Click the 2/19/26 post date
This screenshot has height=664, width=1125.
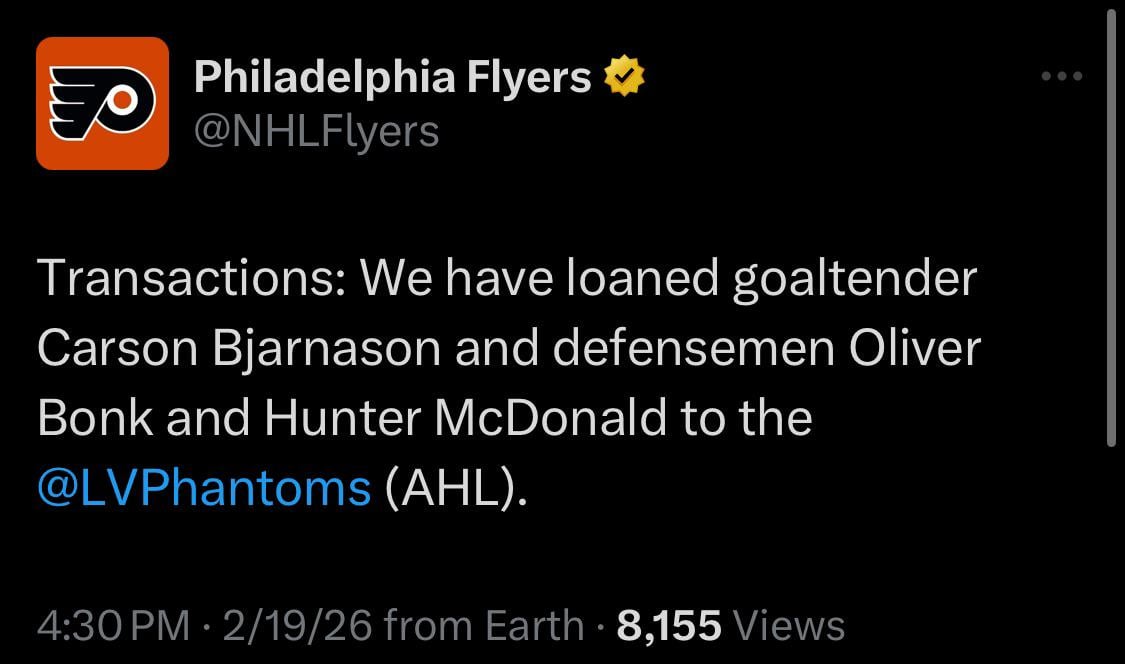coord(297,626)
